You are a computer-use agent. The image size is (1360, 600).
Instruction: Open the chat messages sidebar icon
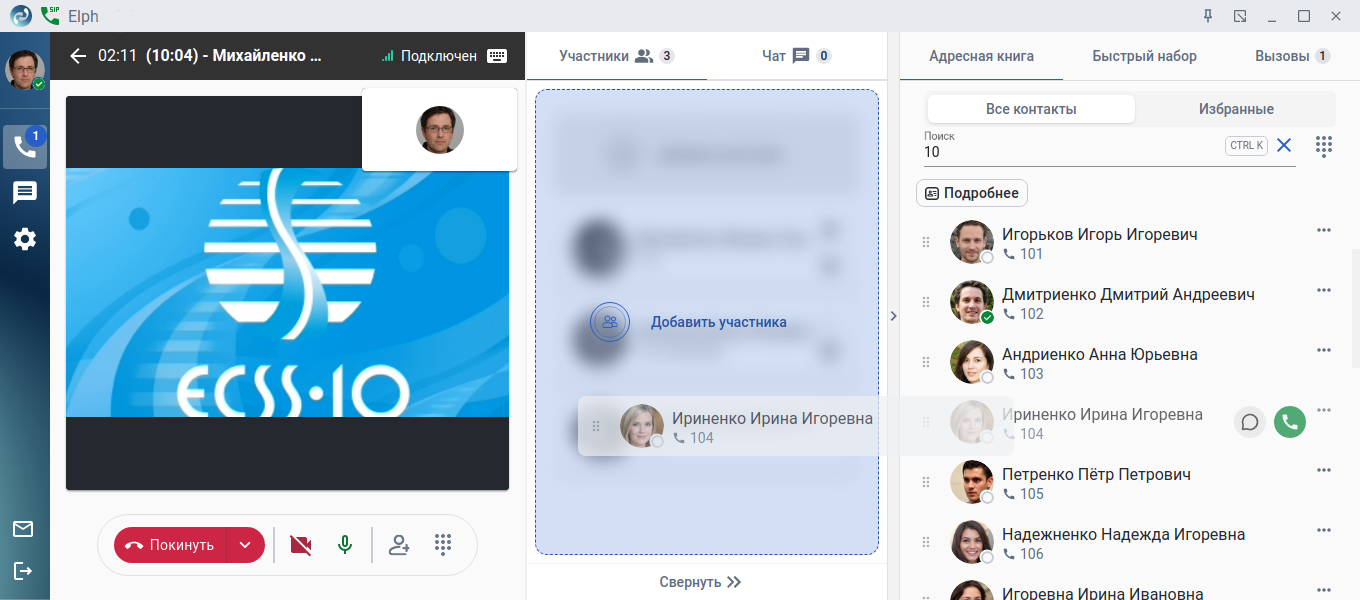pos(25,193)
